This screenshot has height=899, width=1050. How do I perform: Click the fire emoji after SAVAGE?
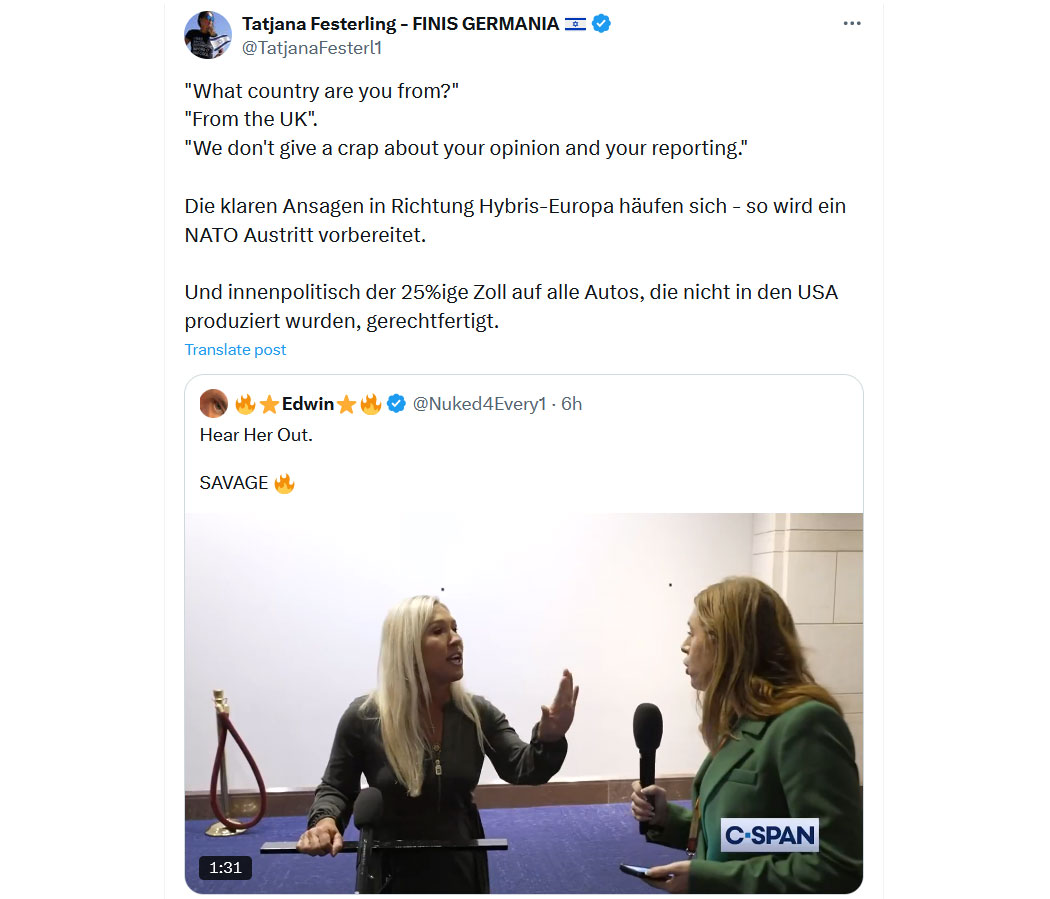click(x=284, y=483)
